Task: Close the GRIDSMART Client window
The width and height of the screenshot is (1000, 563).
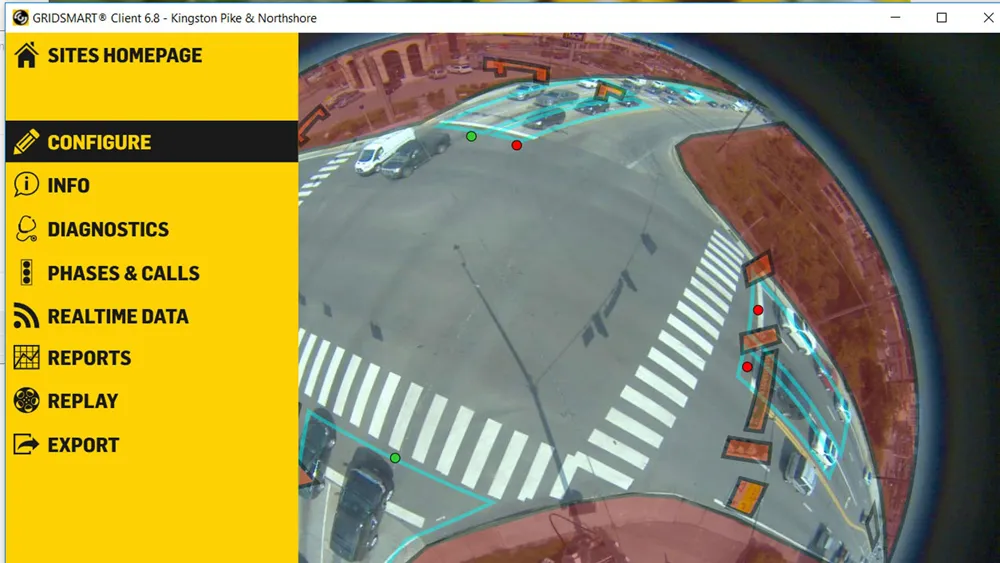Action: (x=988, y=18)
